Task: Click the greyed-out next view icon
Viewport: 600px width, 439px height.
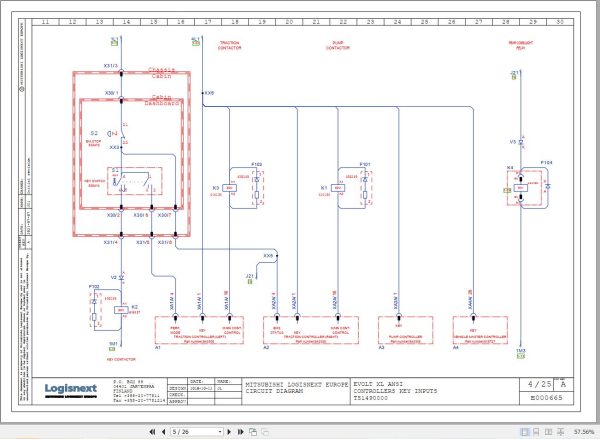Action: click(265, 432)
